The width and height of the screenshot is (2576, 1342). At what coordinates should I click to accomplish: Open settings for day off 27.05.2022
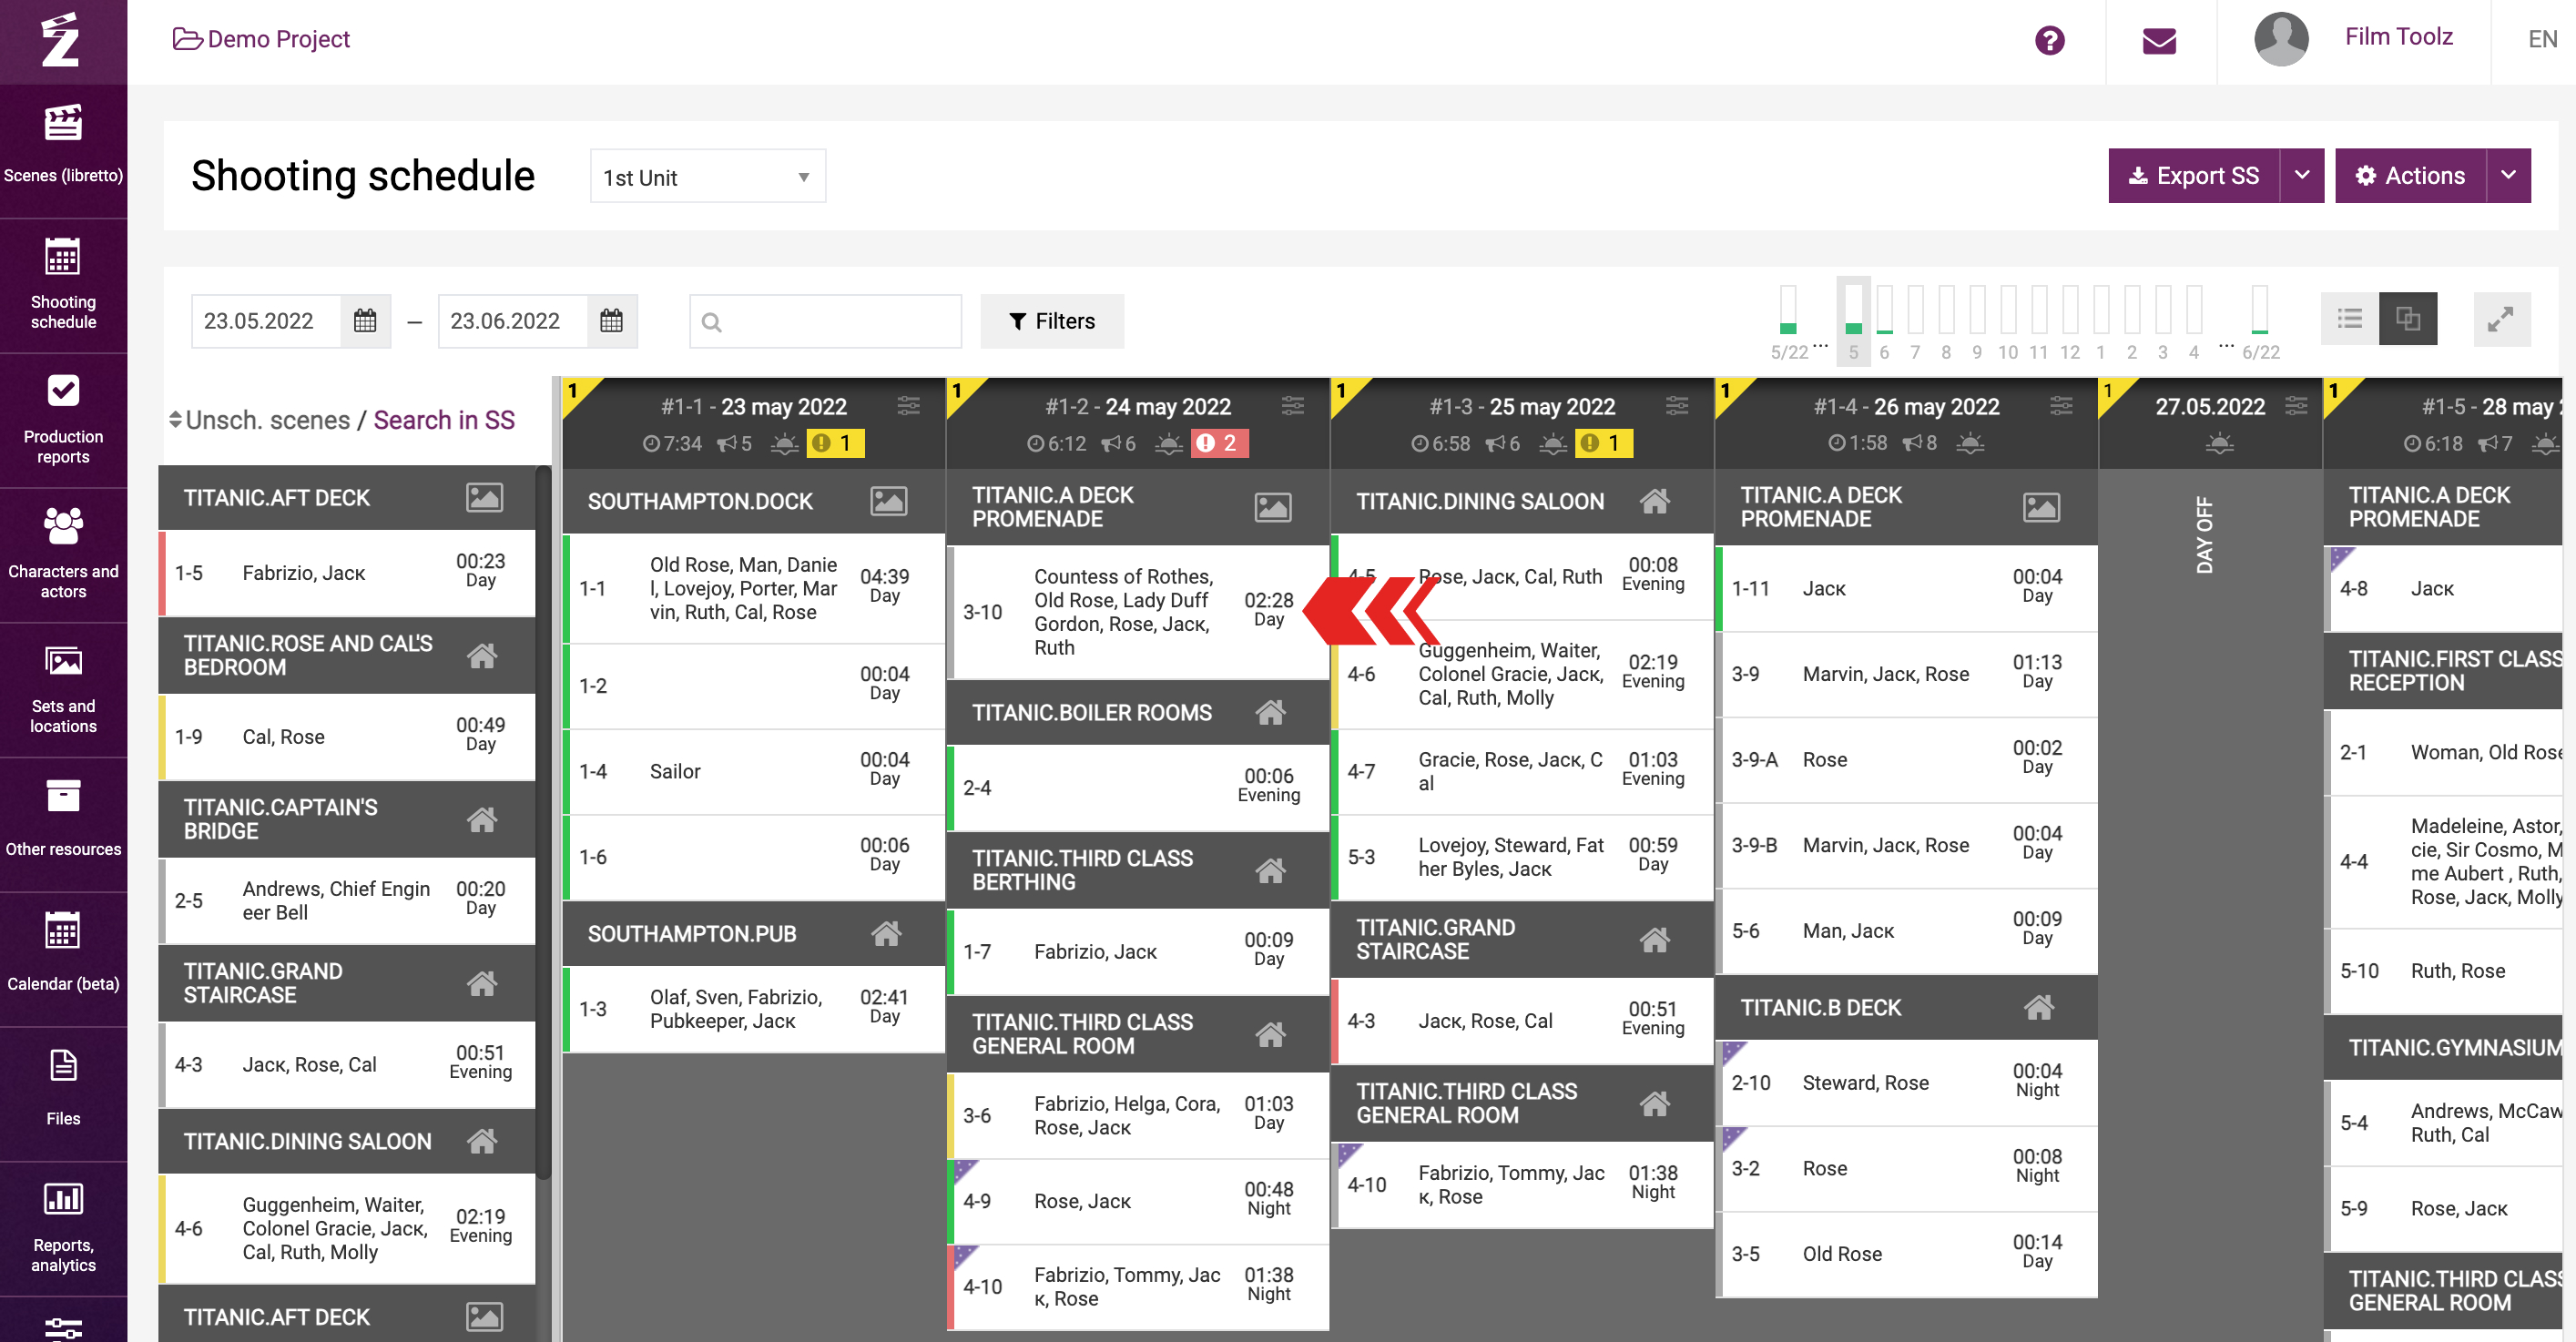[2296, 406]
